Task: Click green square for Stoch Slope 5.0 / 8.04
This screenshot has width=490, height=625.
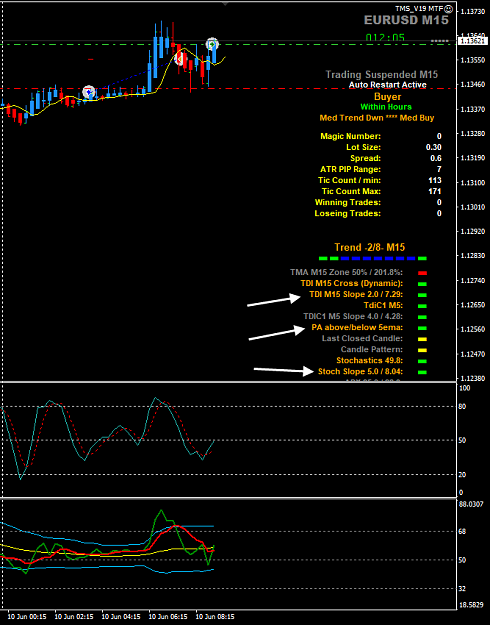Action: pyautogui.click(x=422, y=372)
